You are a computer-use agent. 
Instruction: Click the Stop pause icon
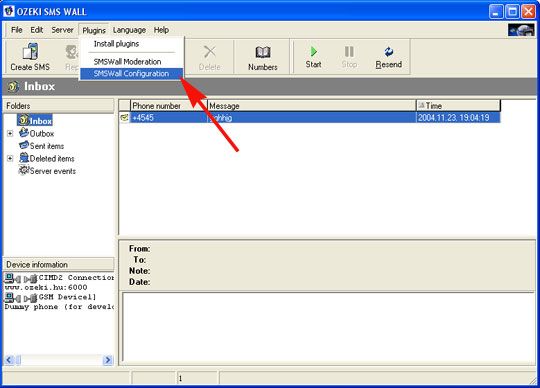click(349, 52)
